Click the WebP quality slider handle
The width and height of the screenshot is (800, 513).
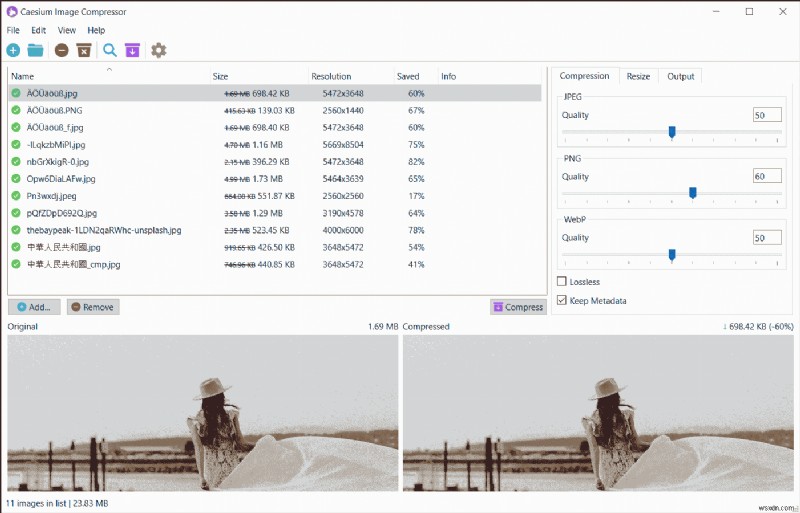[672, 254]
